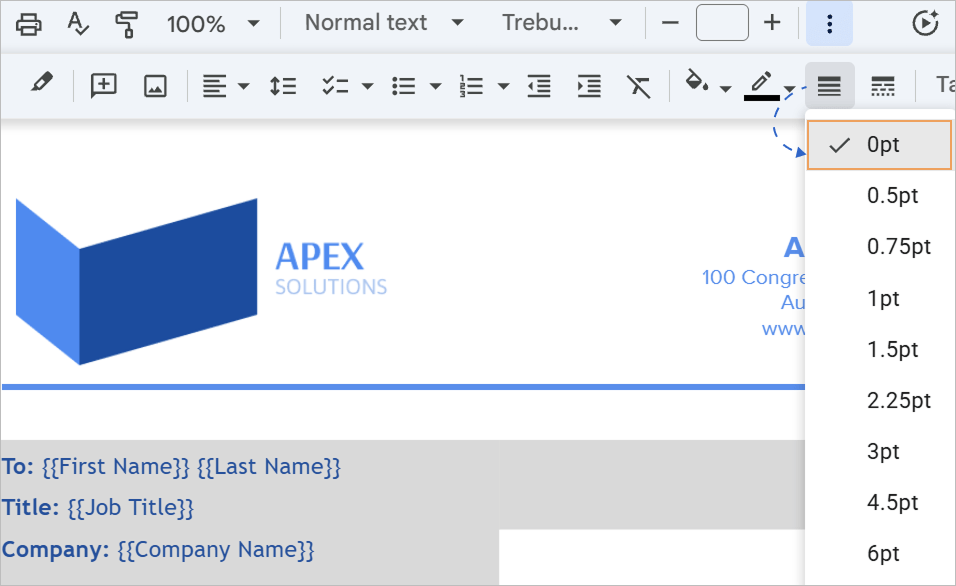Increase indent
This screenshot has height=586, width=956.
point(589,86)
